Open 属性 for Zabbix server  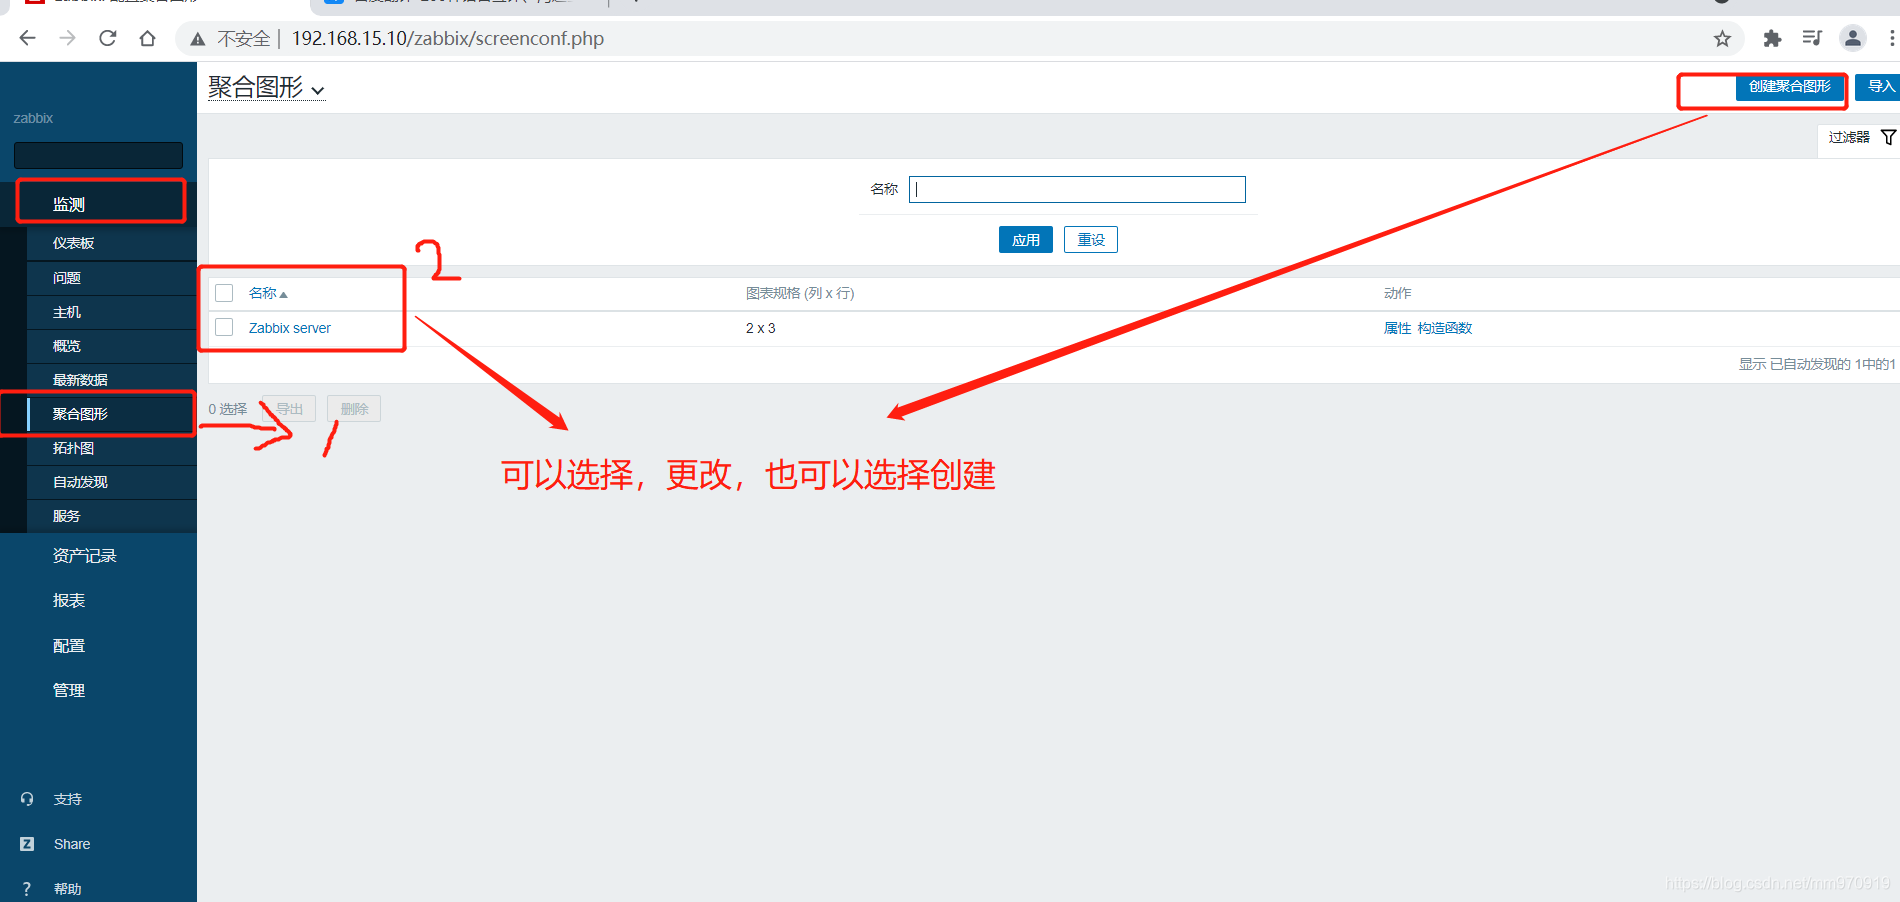coord(1397,328)
